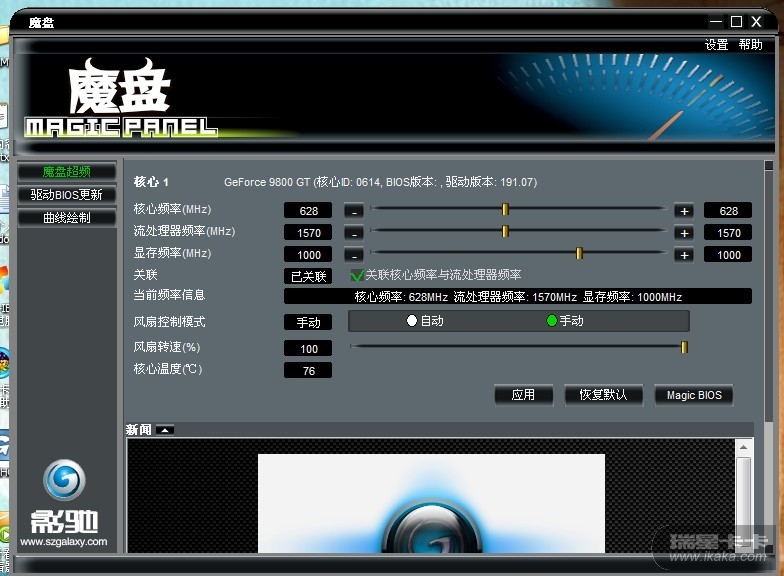
Task: Minimize the 魔盘 window
Action: (x=716, y=22)
